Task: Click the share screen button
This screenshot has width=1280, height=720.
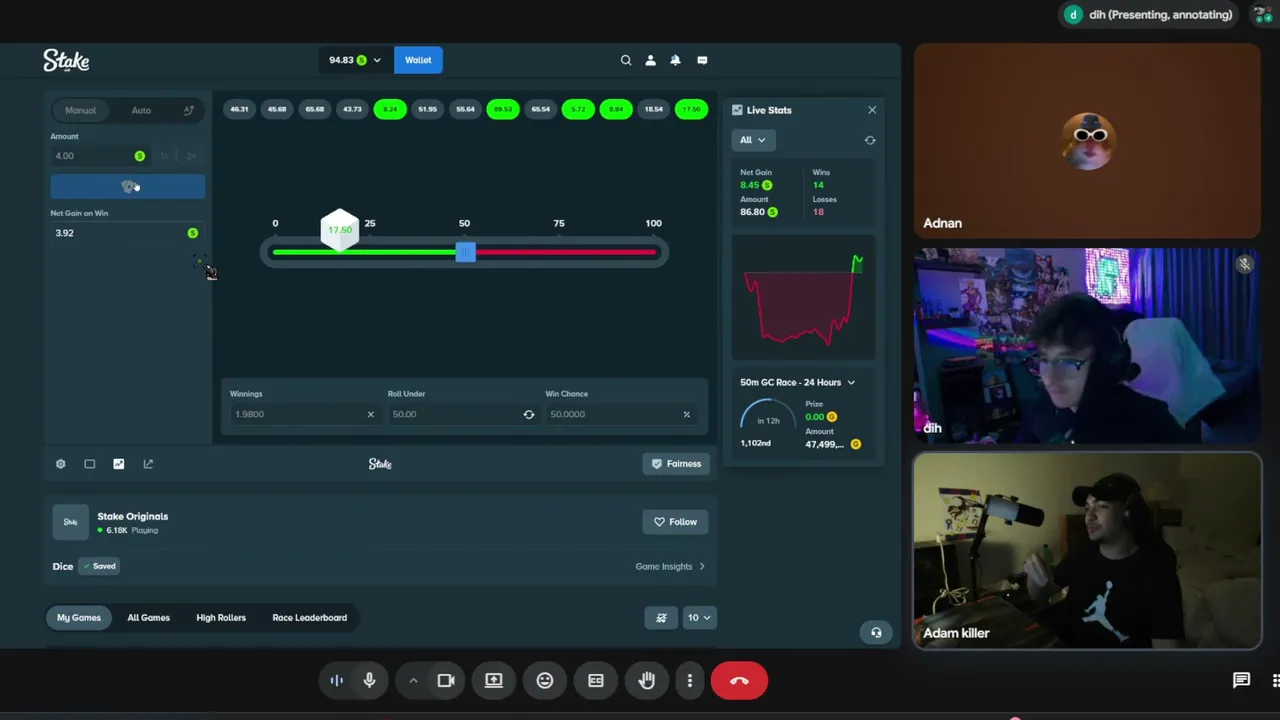Action: [x=494, y=681]
